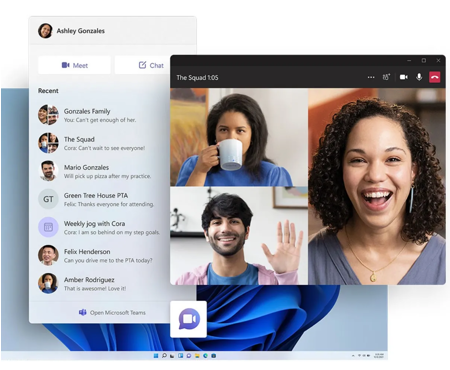The image size is (450, 370).
Task: Open Weekly jog with Cora meeting chat
Action: point(100,227)
